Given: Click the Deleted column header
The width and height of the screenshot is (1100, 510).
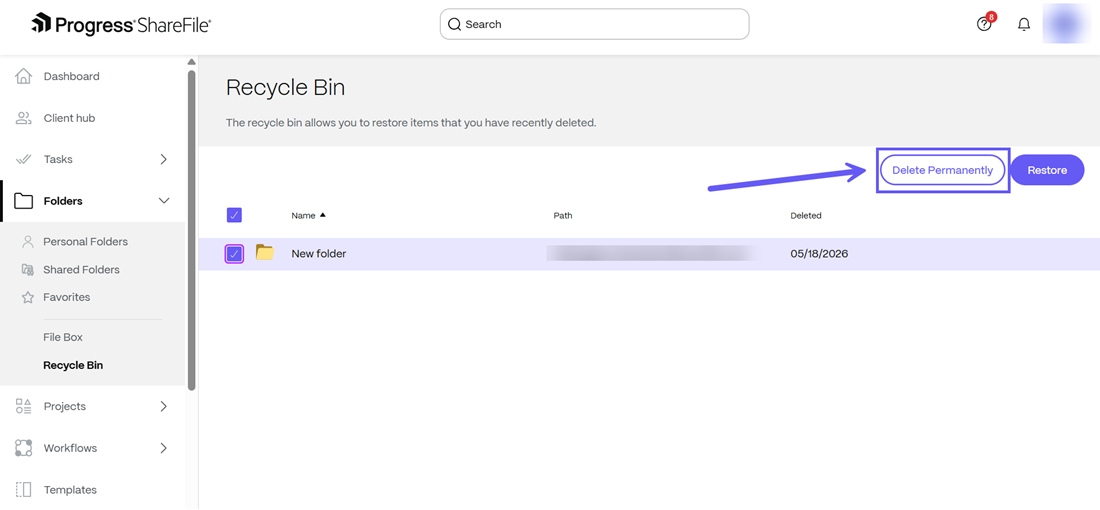Looking at the screenshot, I should [x=805, y=215].
